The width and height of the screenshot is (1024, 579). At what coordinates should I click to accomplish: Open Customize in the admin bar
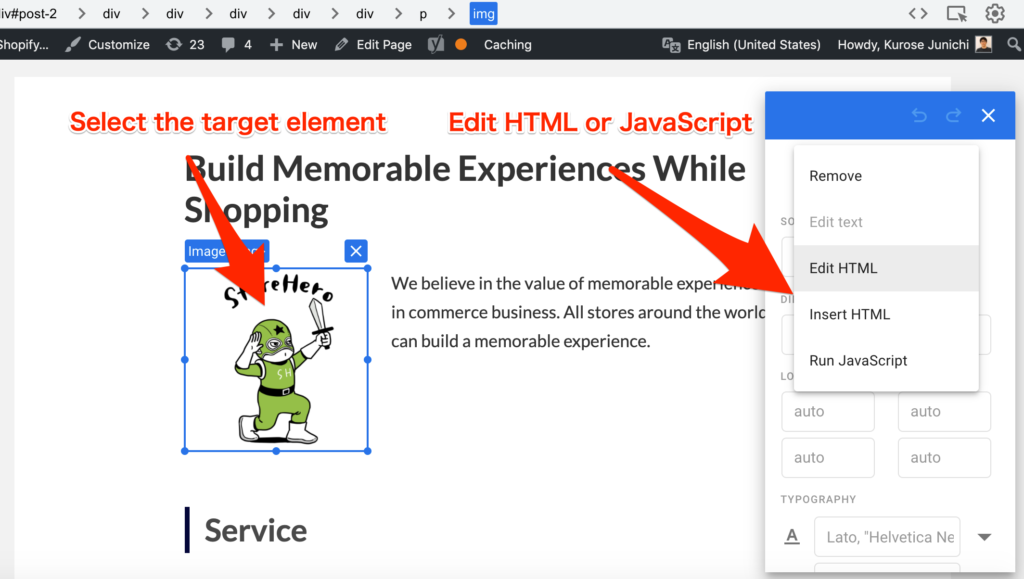[x=108, y=44]
